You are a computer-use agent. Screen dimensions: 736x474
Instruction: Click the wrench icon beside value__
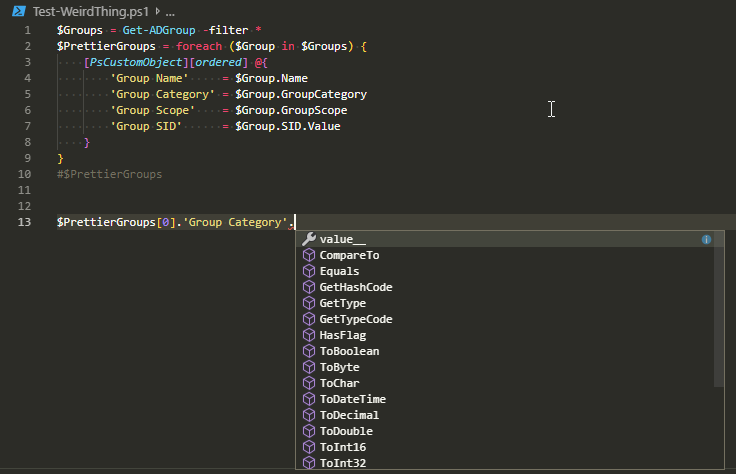coord(309,239)
